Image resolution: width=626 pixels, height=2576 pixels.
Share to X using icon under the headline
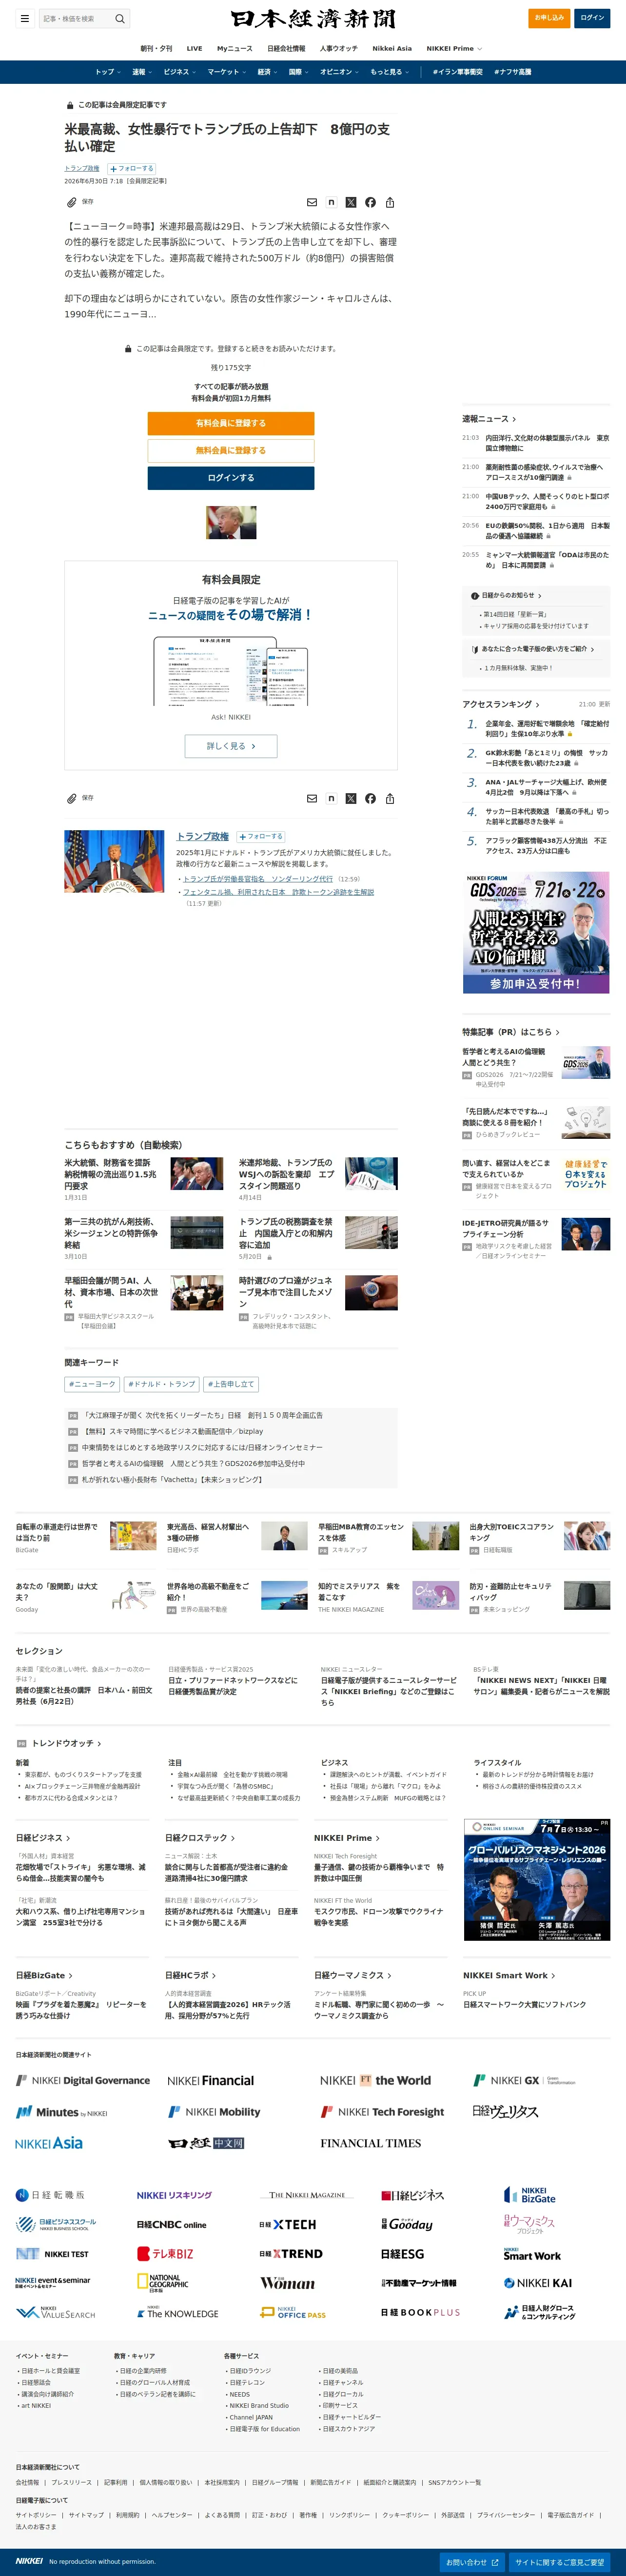pyautogui.click(x=351, y=202)
